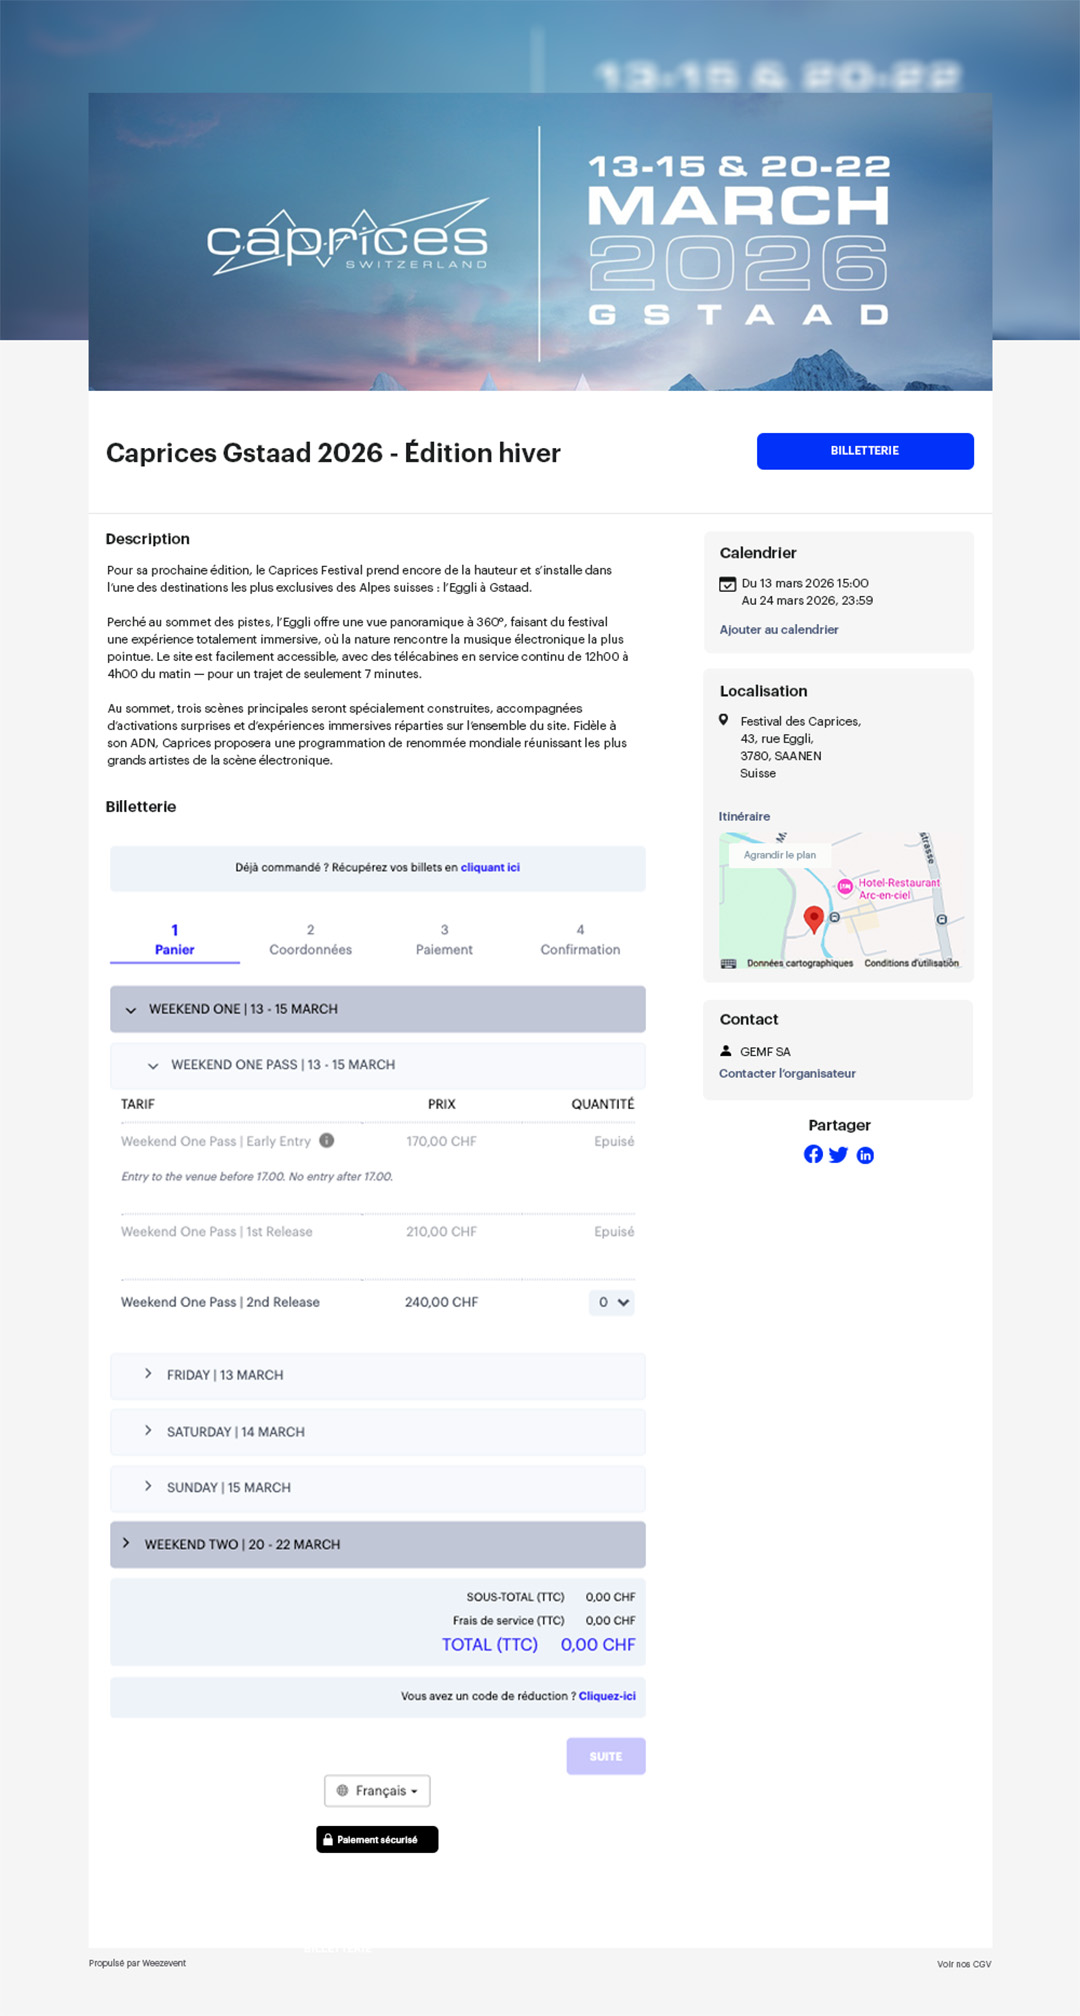1080x2016 pixels.
Task: Click Ajouter au calendrier link
Action: click(x=779, y=629)
